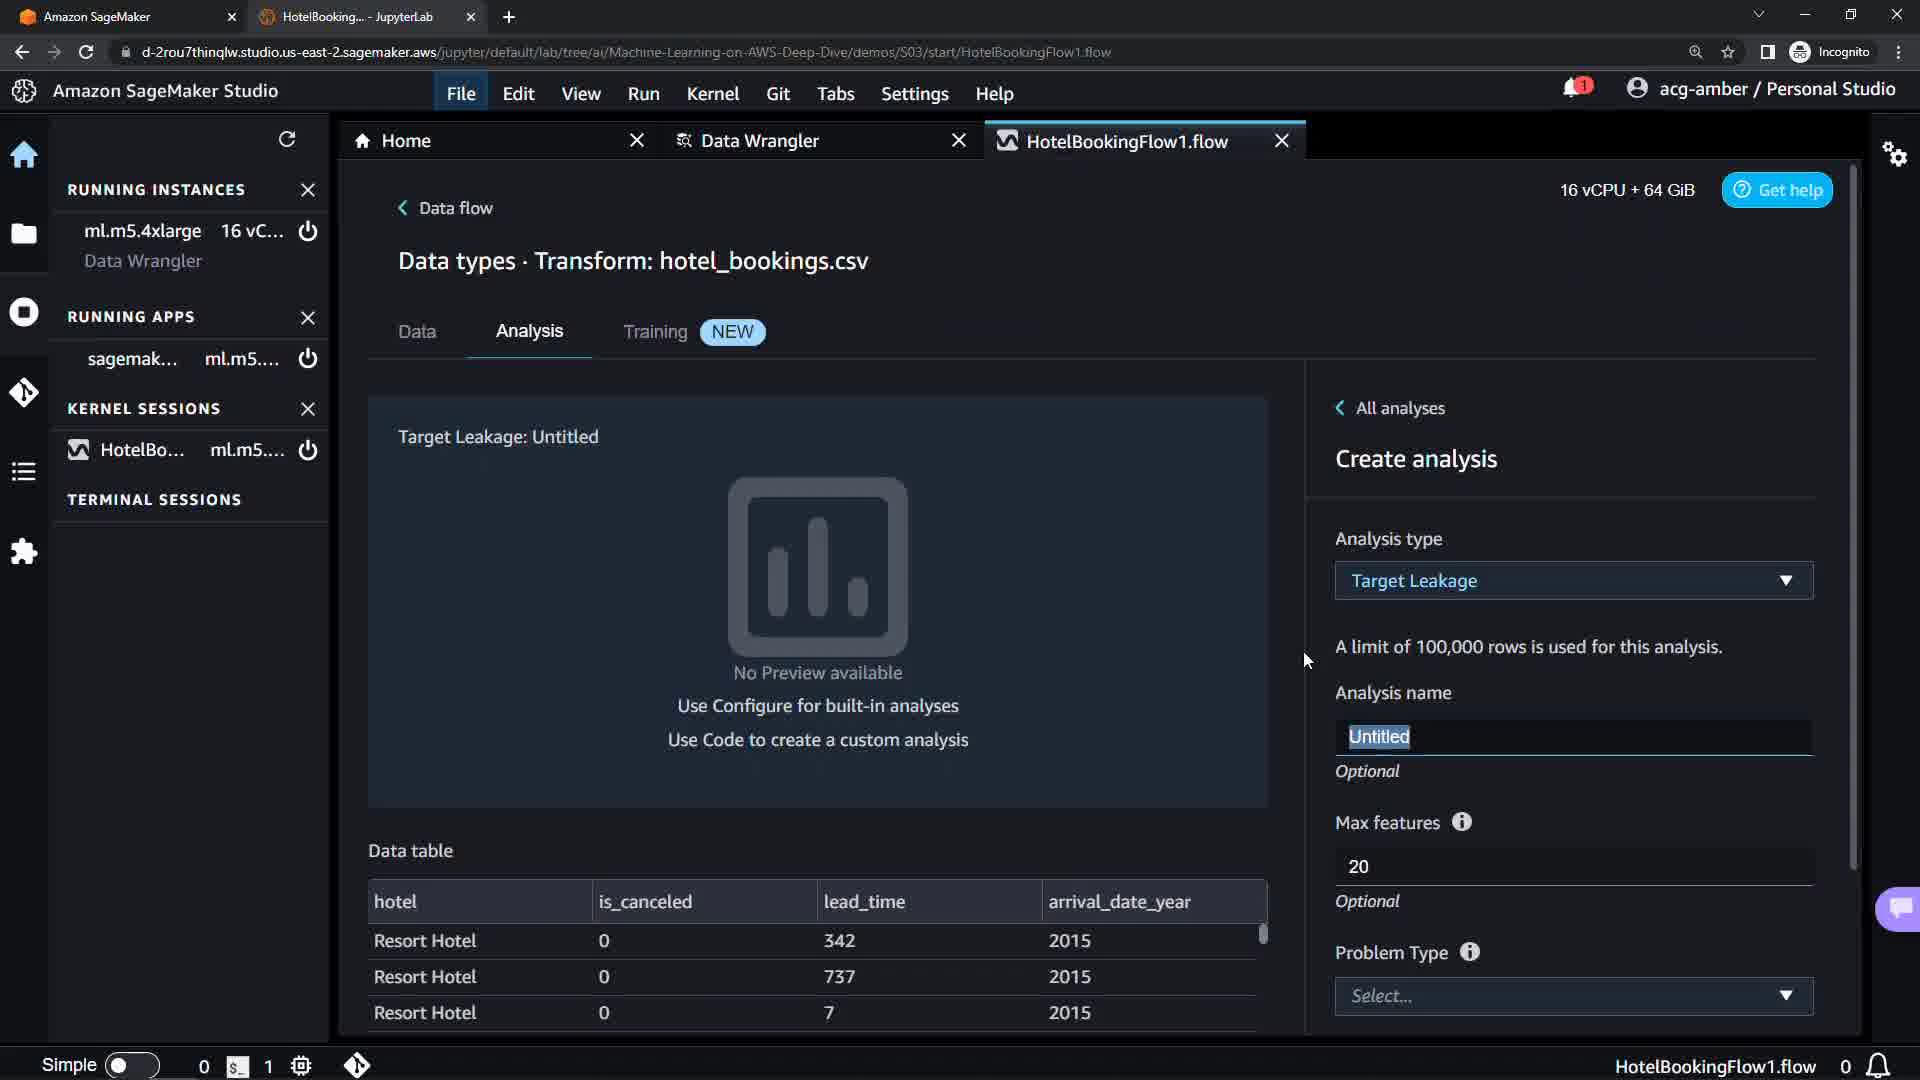This screenshot has height=1080, width=1920.
Task: Refresh running instances list
Action: tap(287, 139)
